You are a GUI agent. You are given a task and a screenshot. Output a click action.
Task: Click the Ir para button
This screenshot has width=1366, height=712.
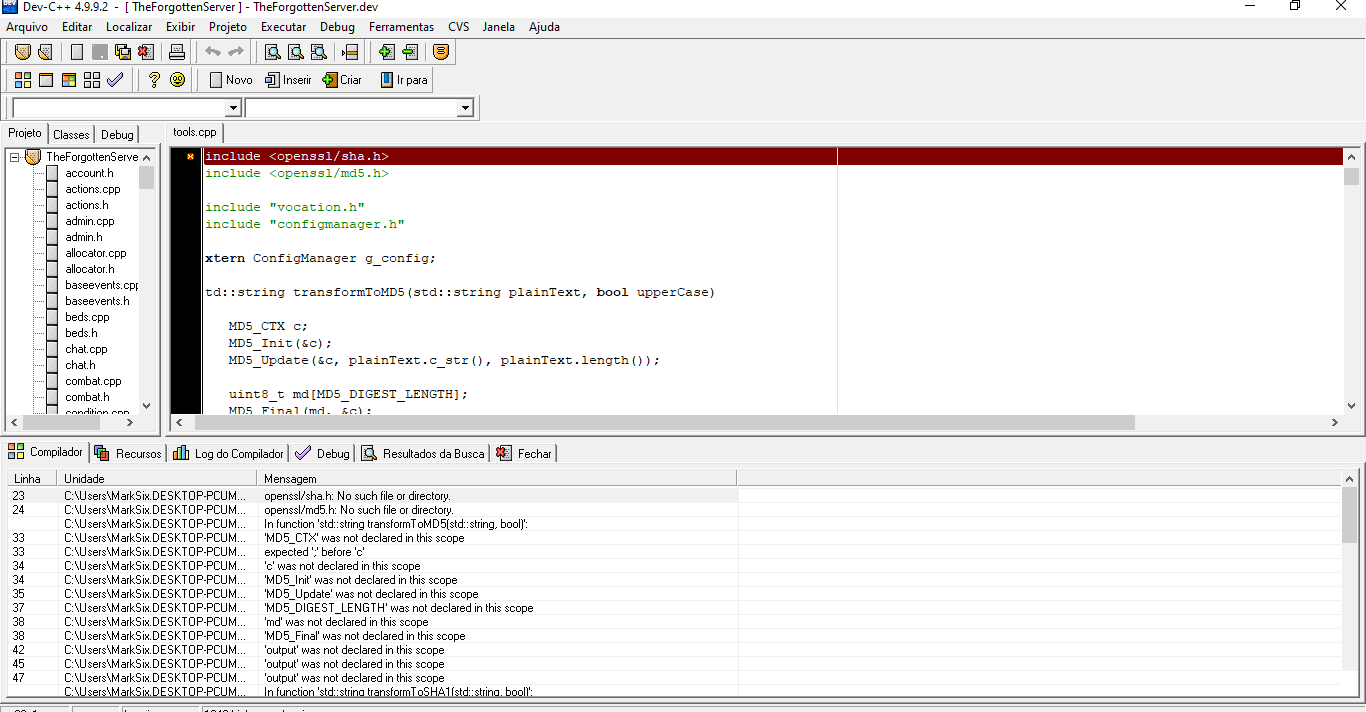coord(404,80)
